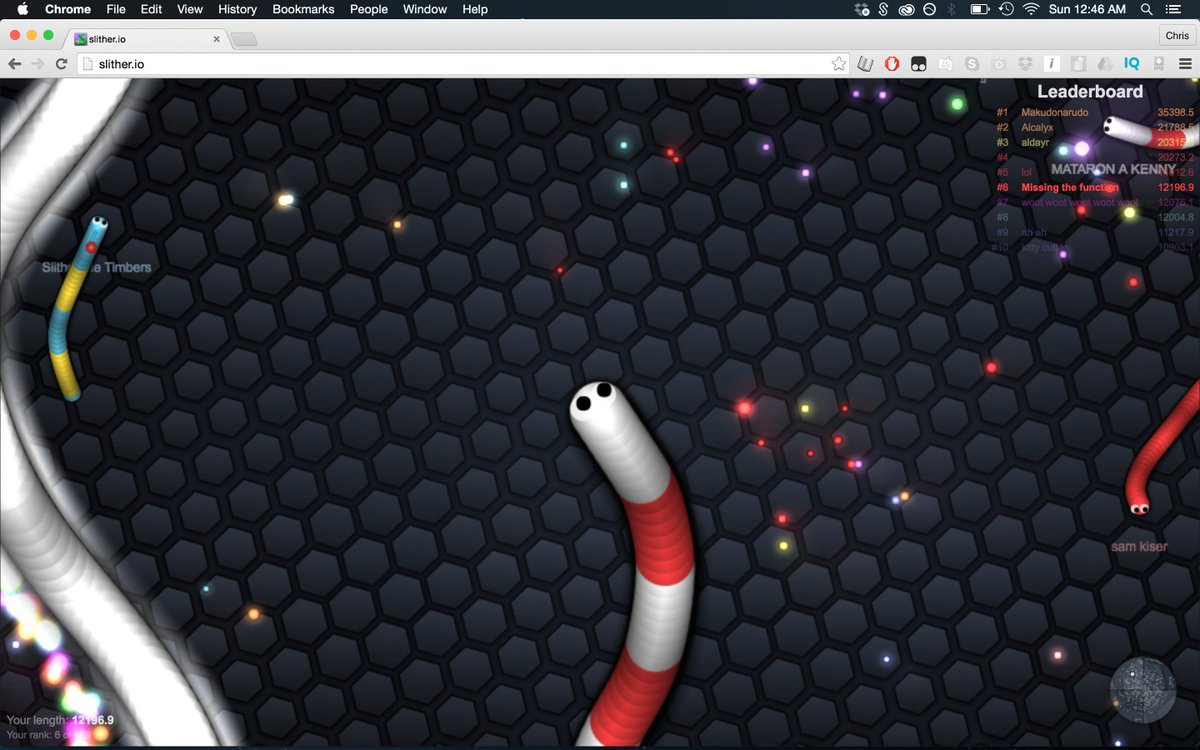The height and width of the screenshot is (750, 1200).
Task: Click the Finder-face extension icon
Action: [945, 63]
